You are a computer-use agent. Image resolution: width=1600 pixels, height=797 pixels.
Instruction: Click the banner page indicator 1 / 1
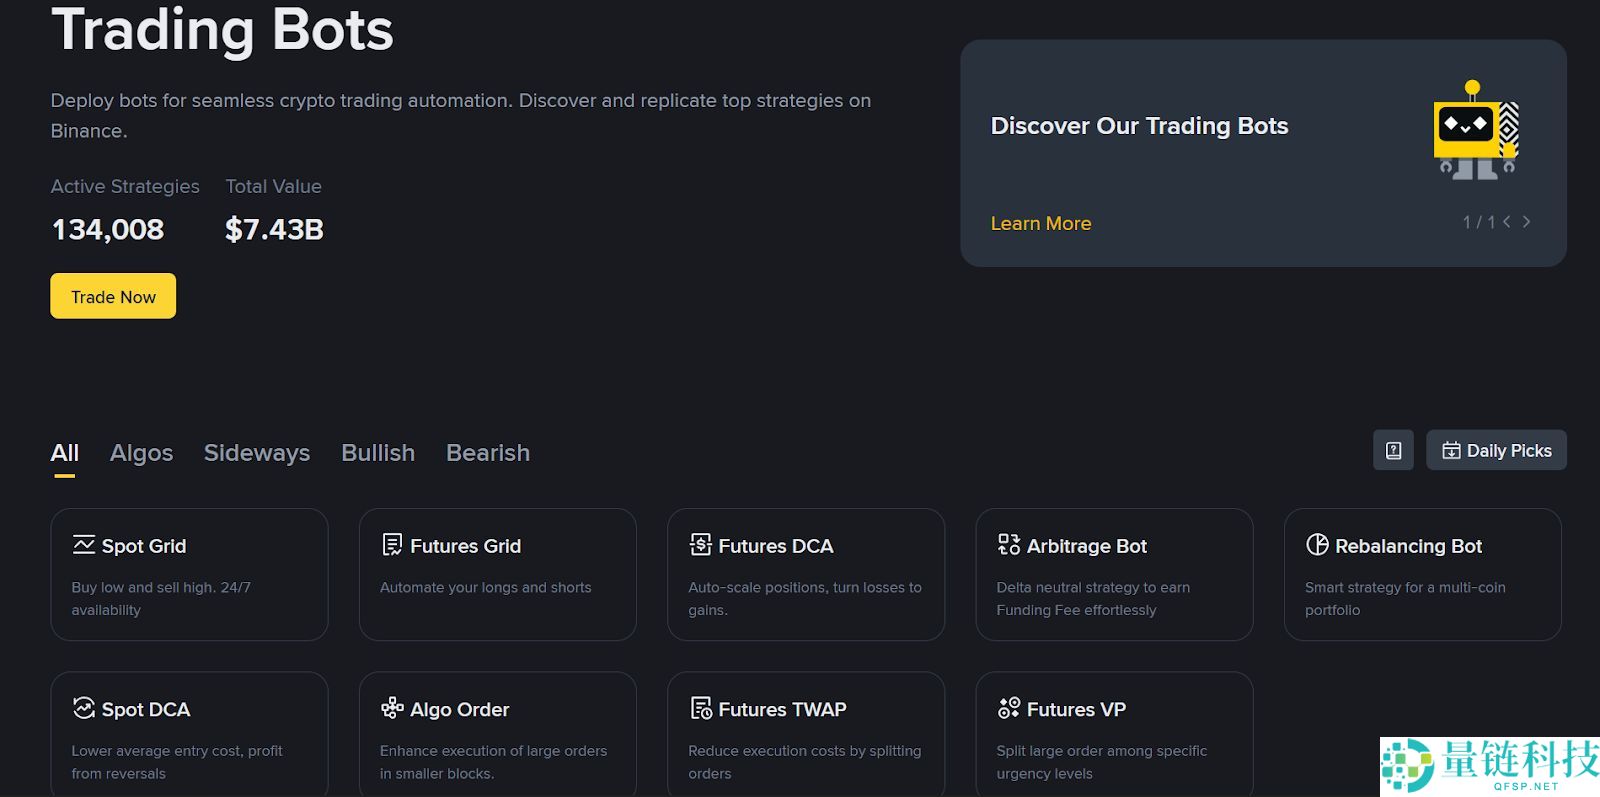pos(1479,222)
